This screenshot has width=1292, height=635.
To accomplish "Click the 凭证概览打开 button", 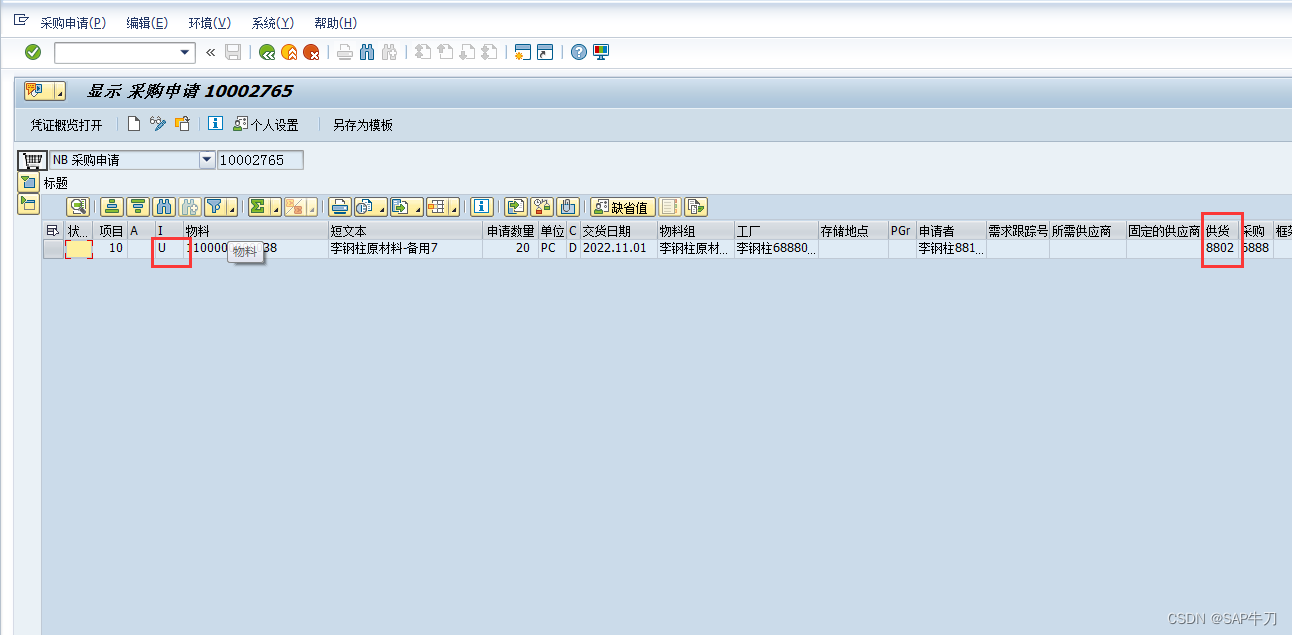I will (67, 125).
